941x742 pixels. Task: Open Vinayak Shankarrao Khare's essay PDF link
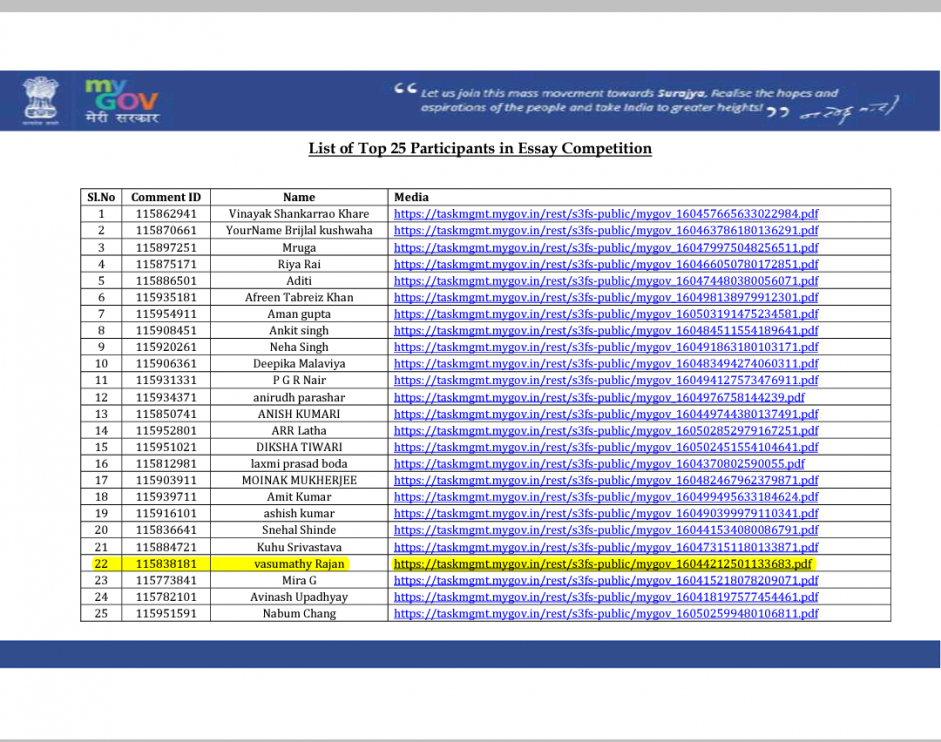point(605,214)
